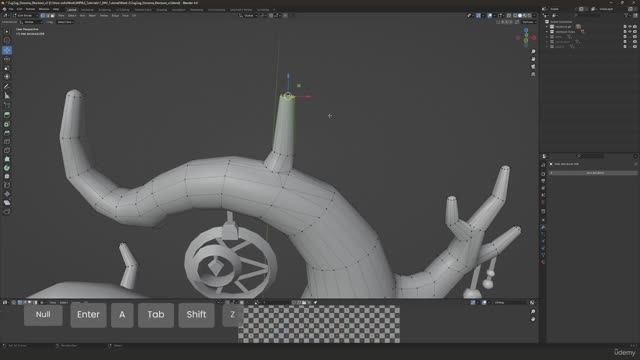The image size is (640, 360).
Task: Click the Add Modifier button
Action: pos(594,173)
